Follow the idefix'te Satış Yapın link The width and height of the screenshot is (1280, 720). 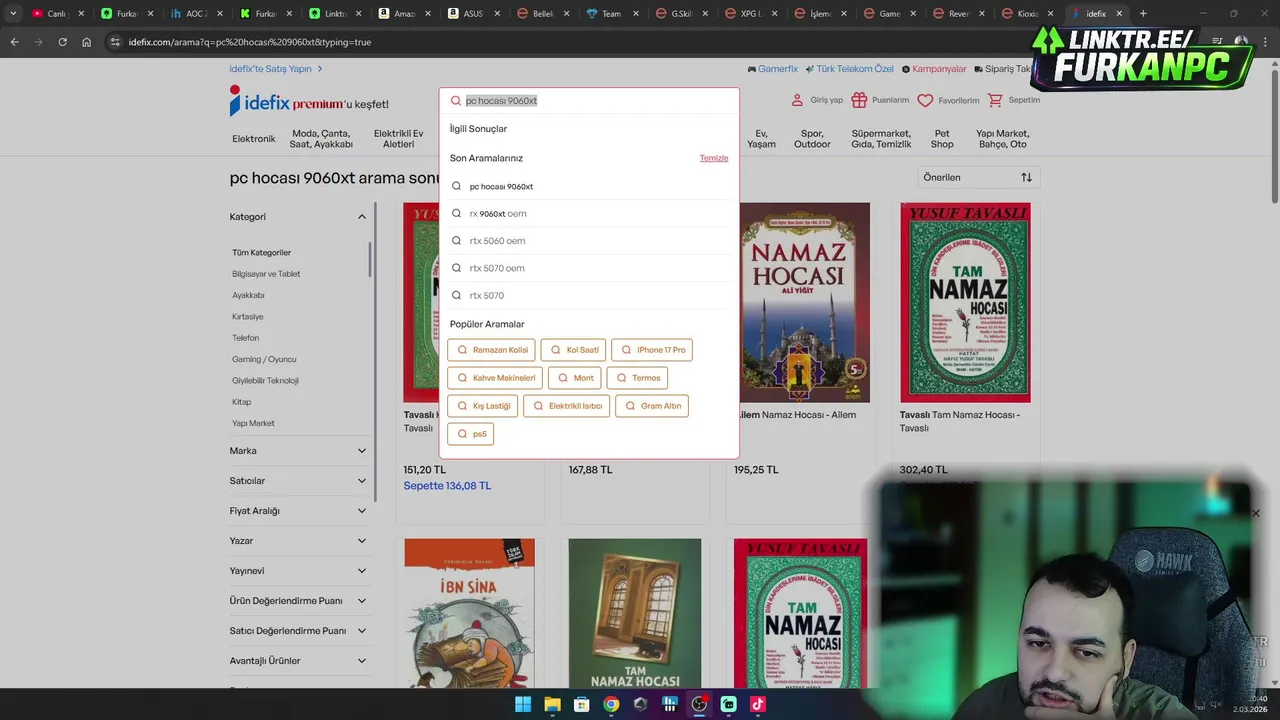point(276,69)
